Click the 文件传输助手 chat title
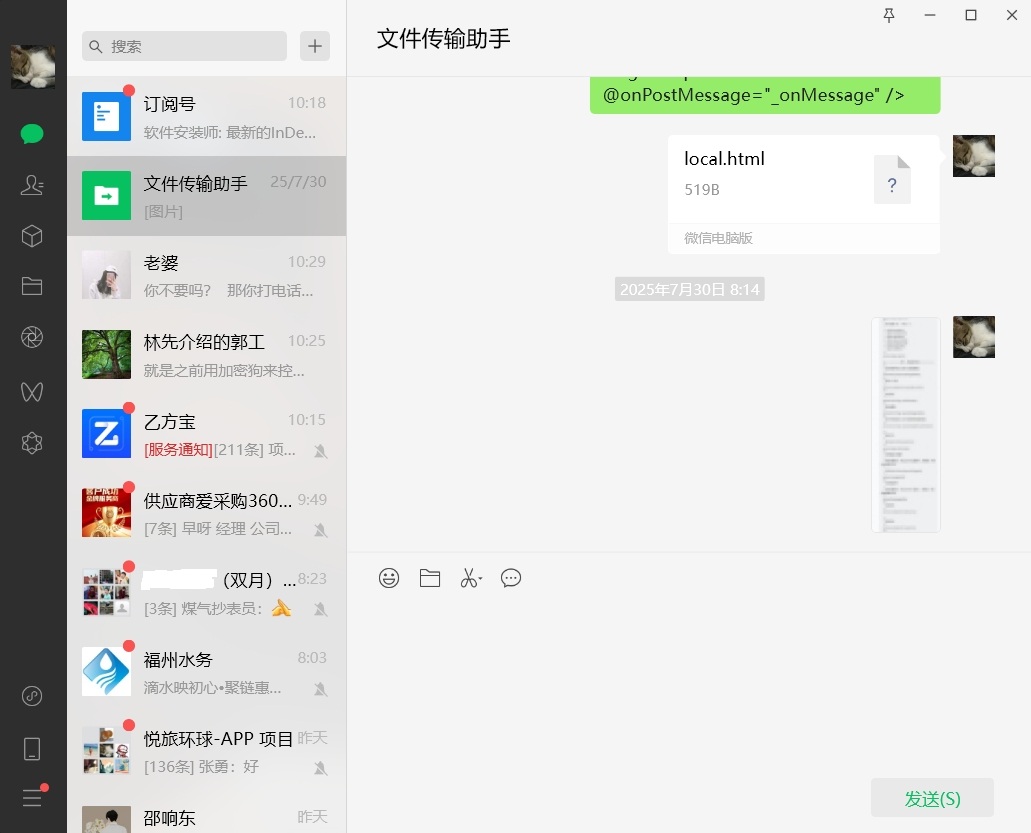 click(443, 39)
